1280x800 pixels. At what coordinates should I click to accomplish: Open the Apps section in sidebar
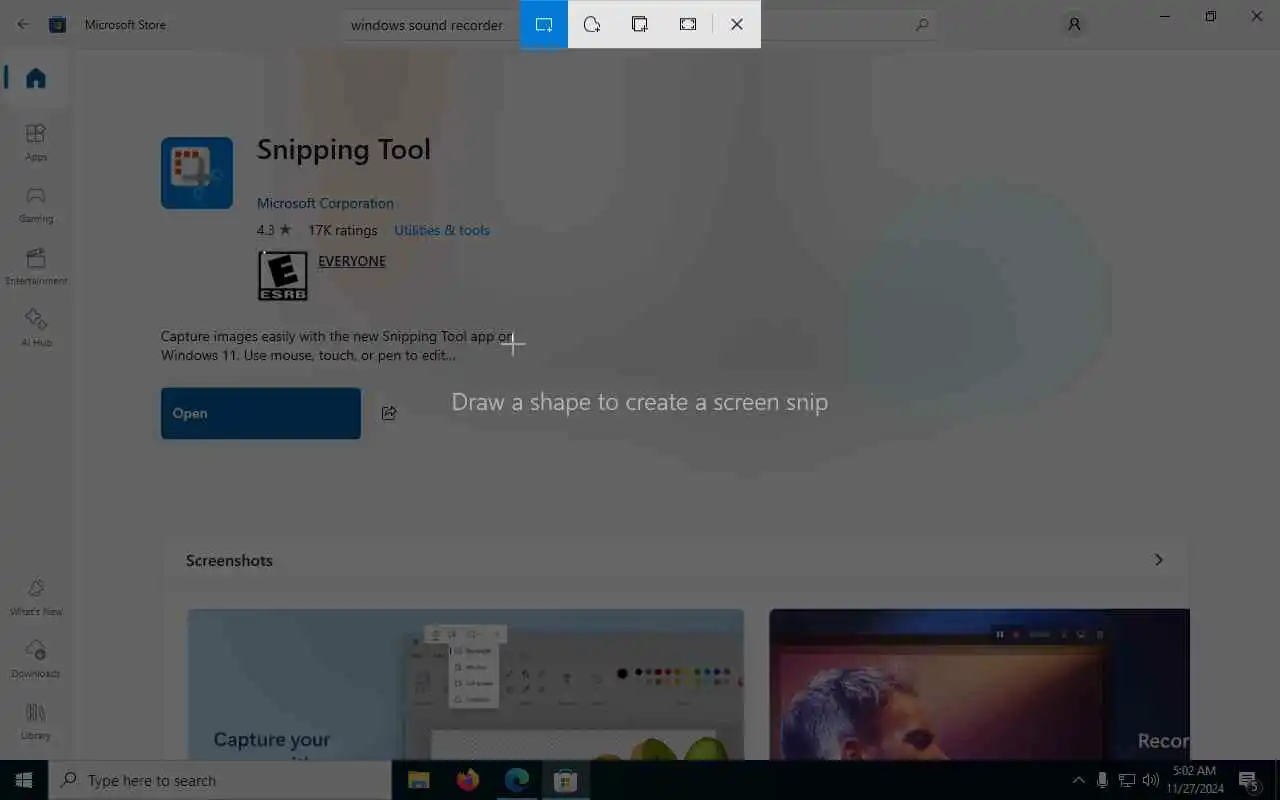36,142
